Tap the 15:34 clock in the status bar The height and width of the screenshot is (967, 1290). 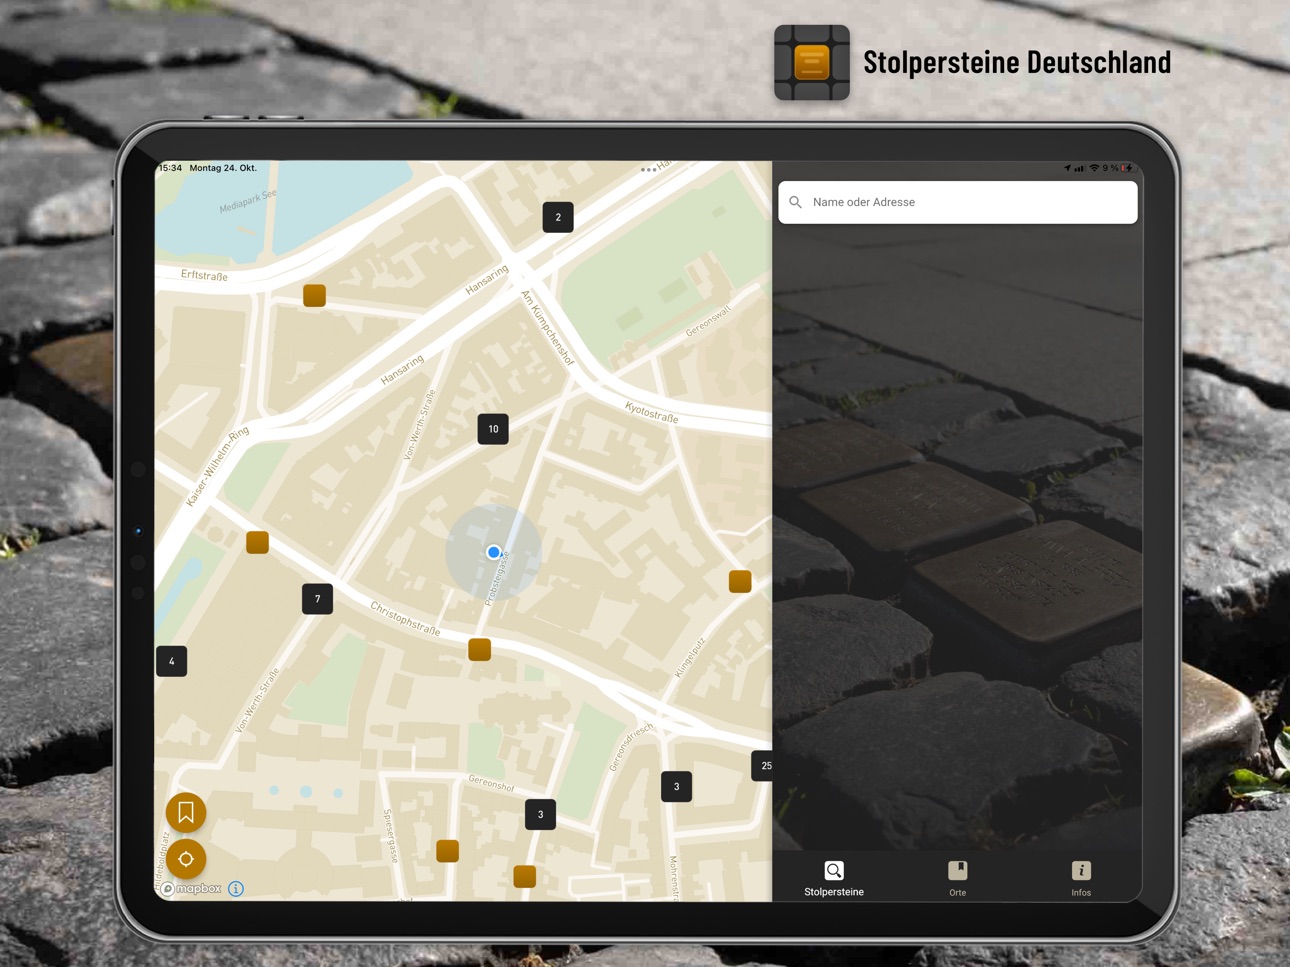[x=171, y=168]
